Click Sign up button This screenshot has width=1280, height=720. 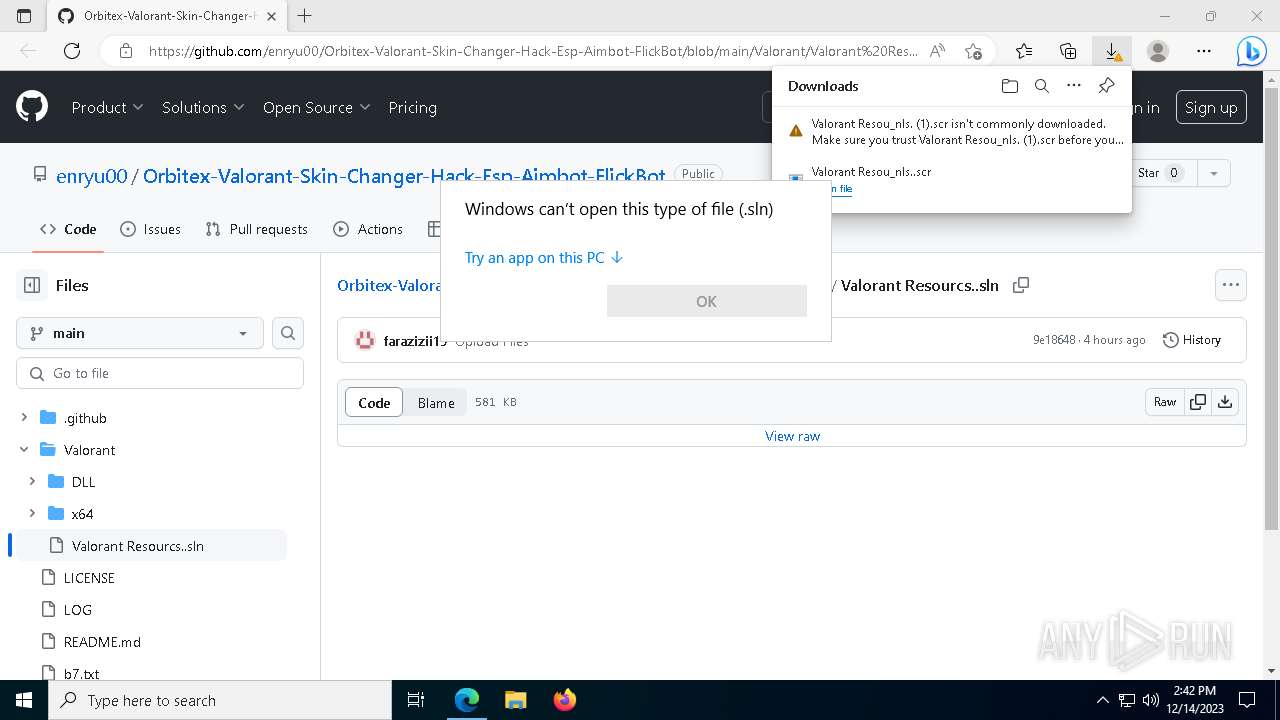pyautogui.click(x=1211, y=107)
